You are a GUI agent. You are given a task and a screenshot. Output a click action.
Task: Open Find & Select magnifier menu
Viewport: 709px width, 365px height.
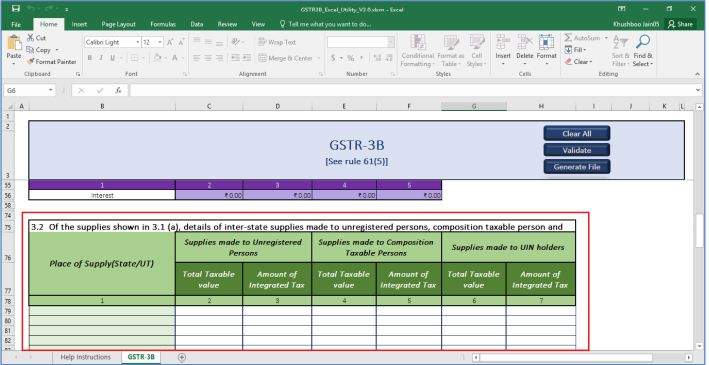coord(643,51)
